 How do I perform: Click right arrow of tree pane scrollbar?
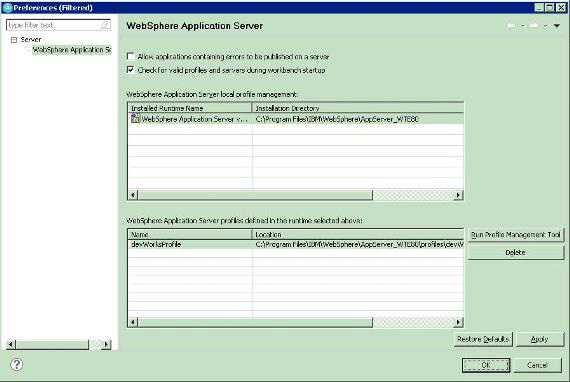107,344
